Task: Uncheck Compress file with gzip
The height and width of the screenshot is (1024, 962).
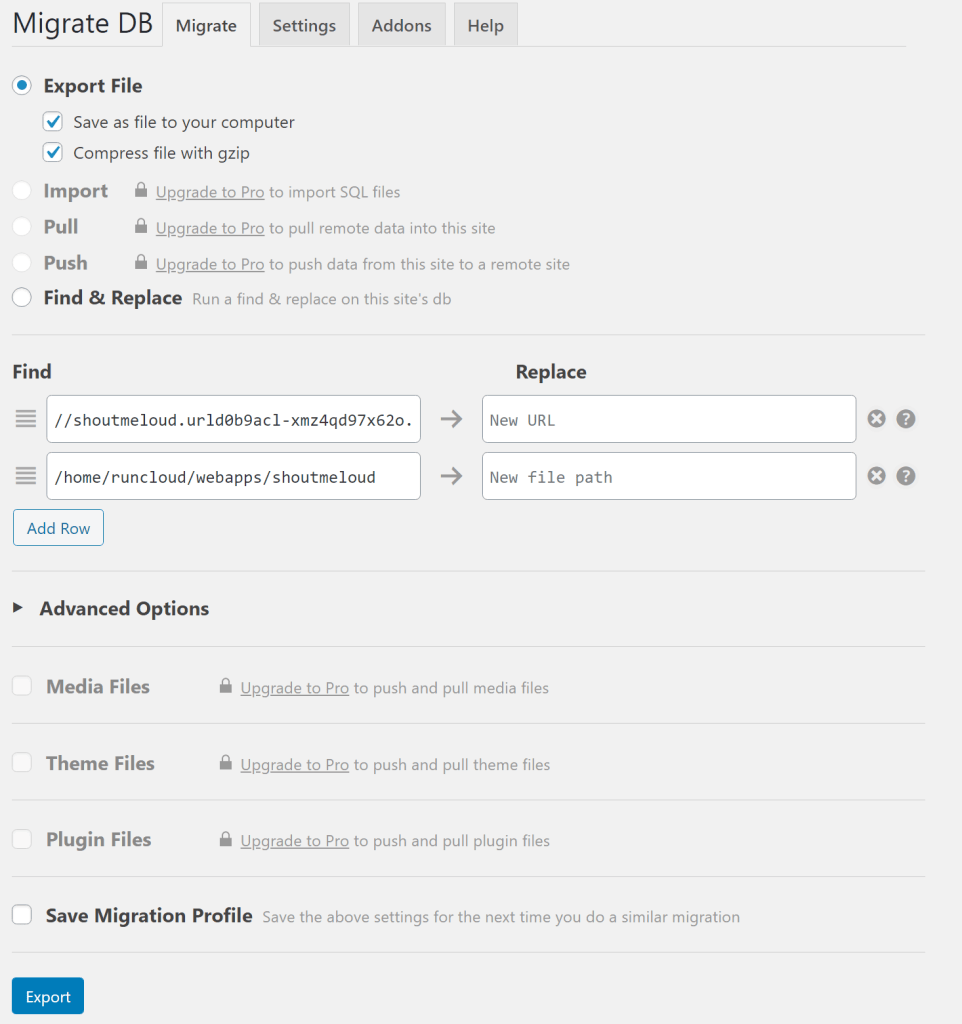Action: click(x=53, y=152)
